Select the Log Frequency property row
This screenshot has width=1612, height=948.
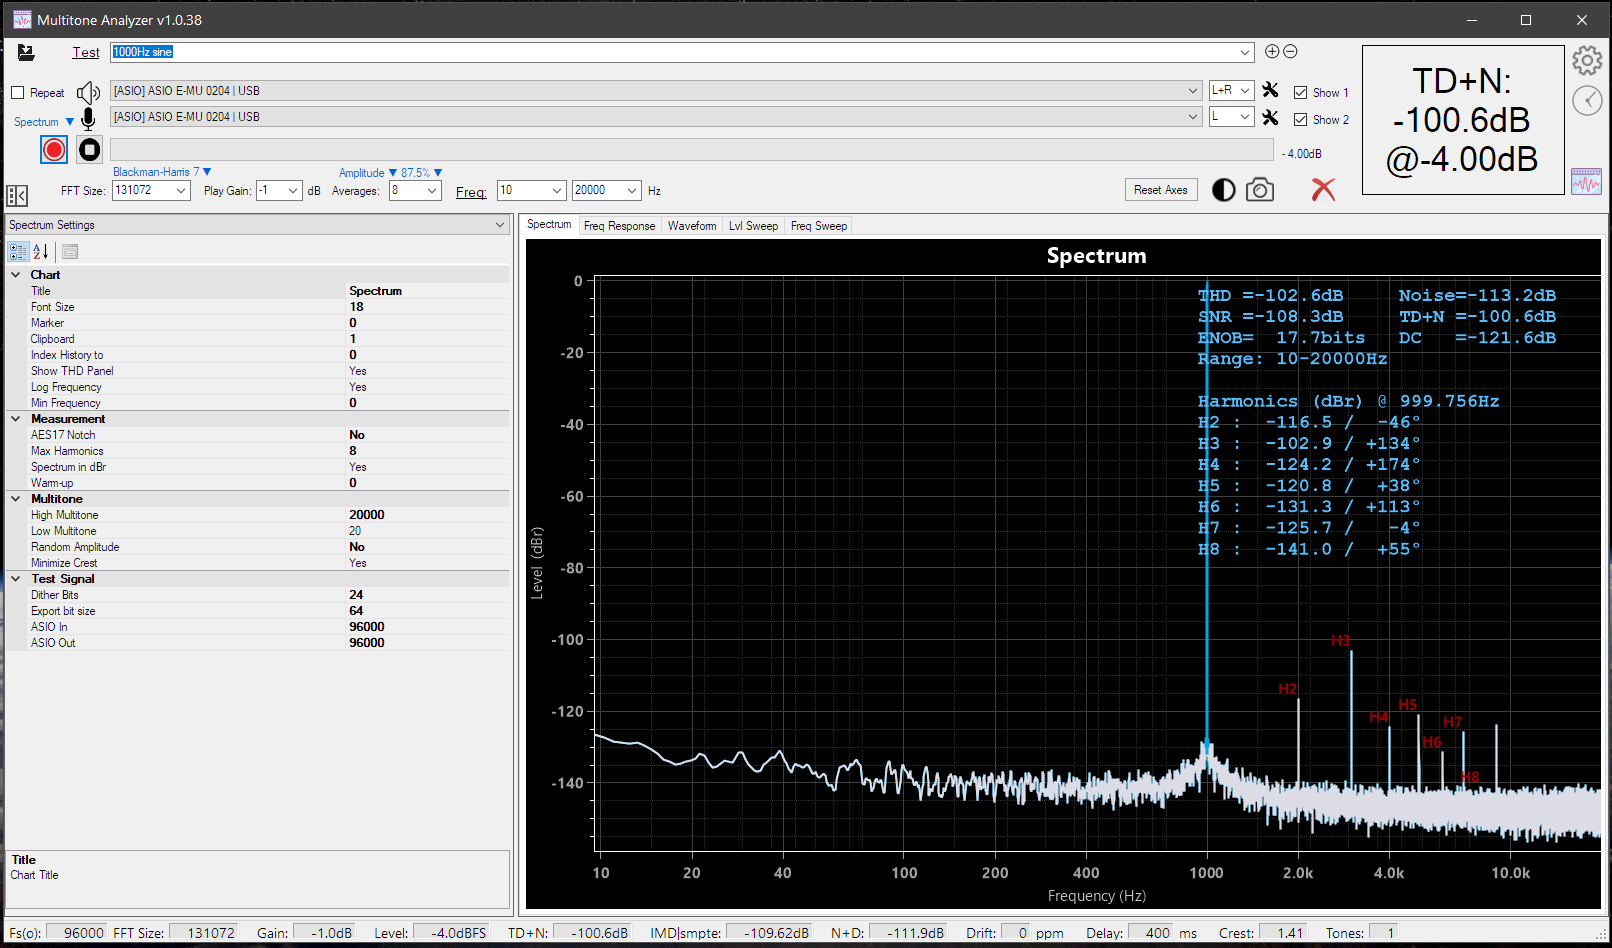click(259, 387)
